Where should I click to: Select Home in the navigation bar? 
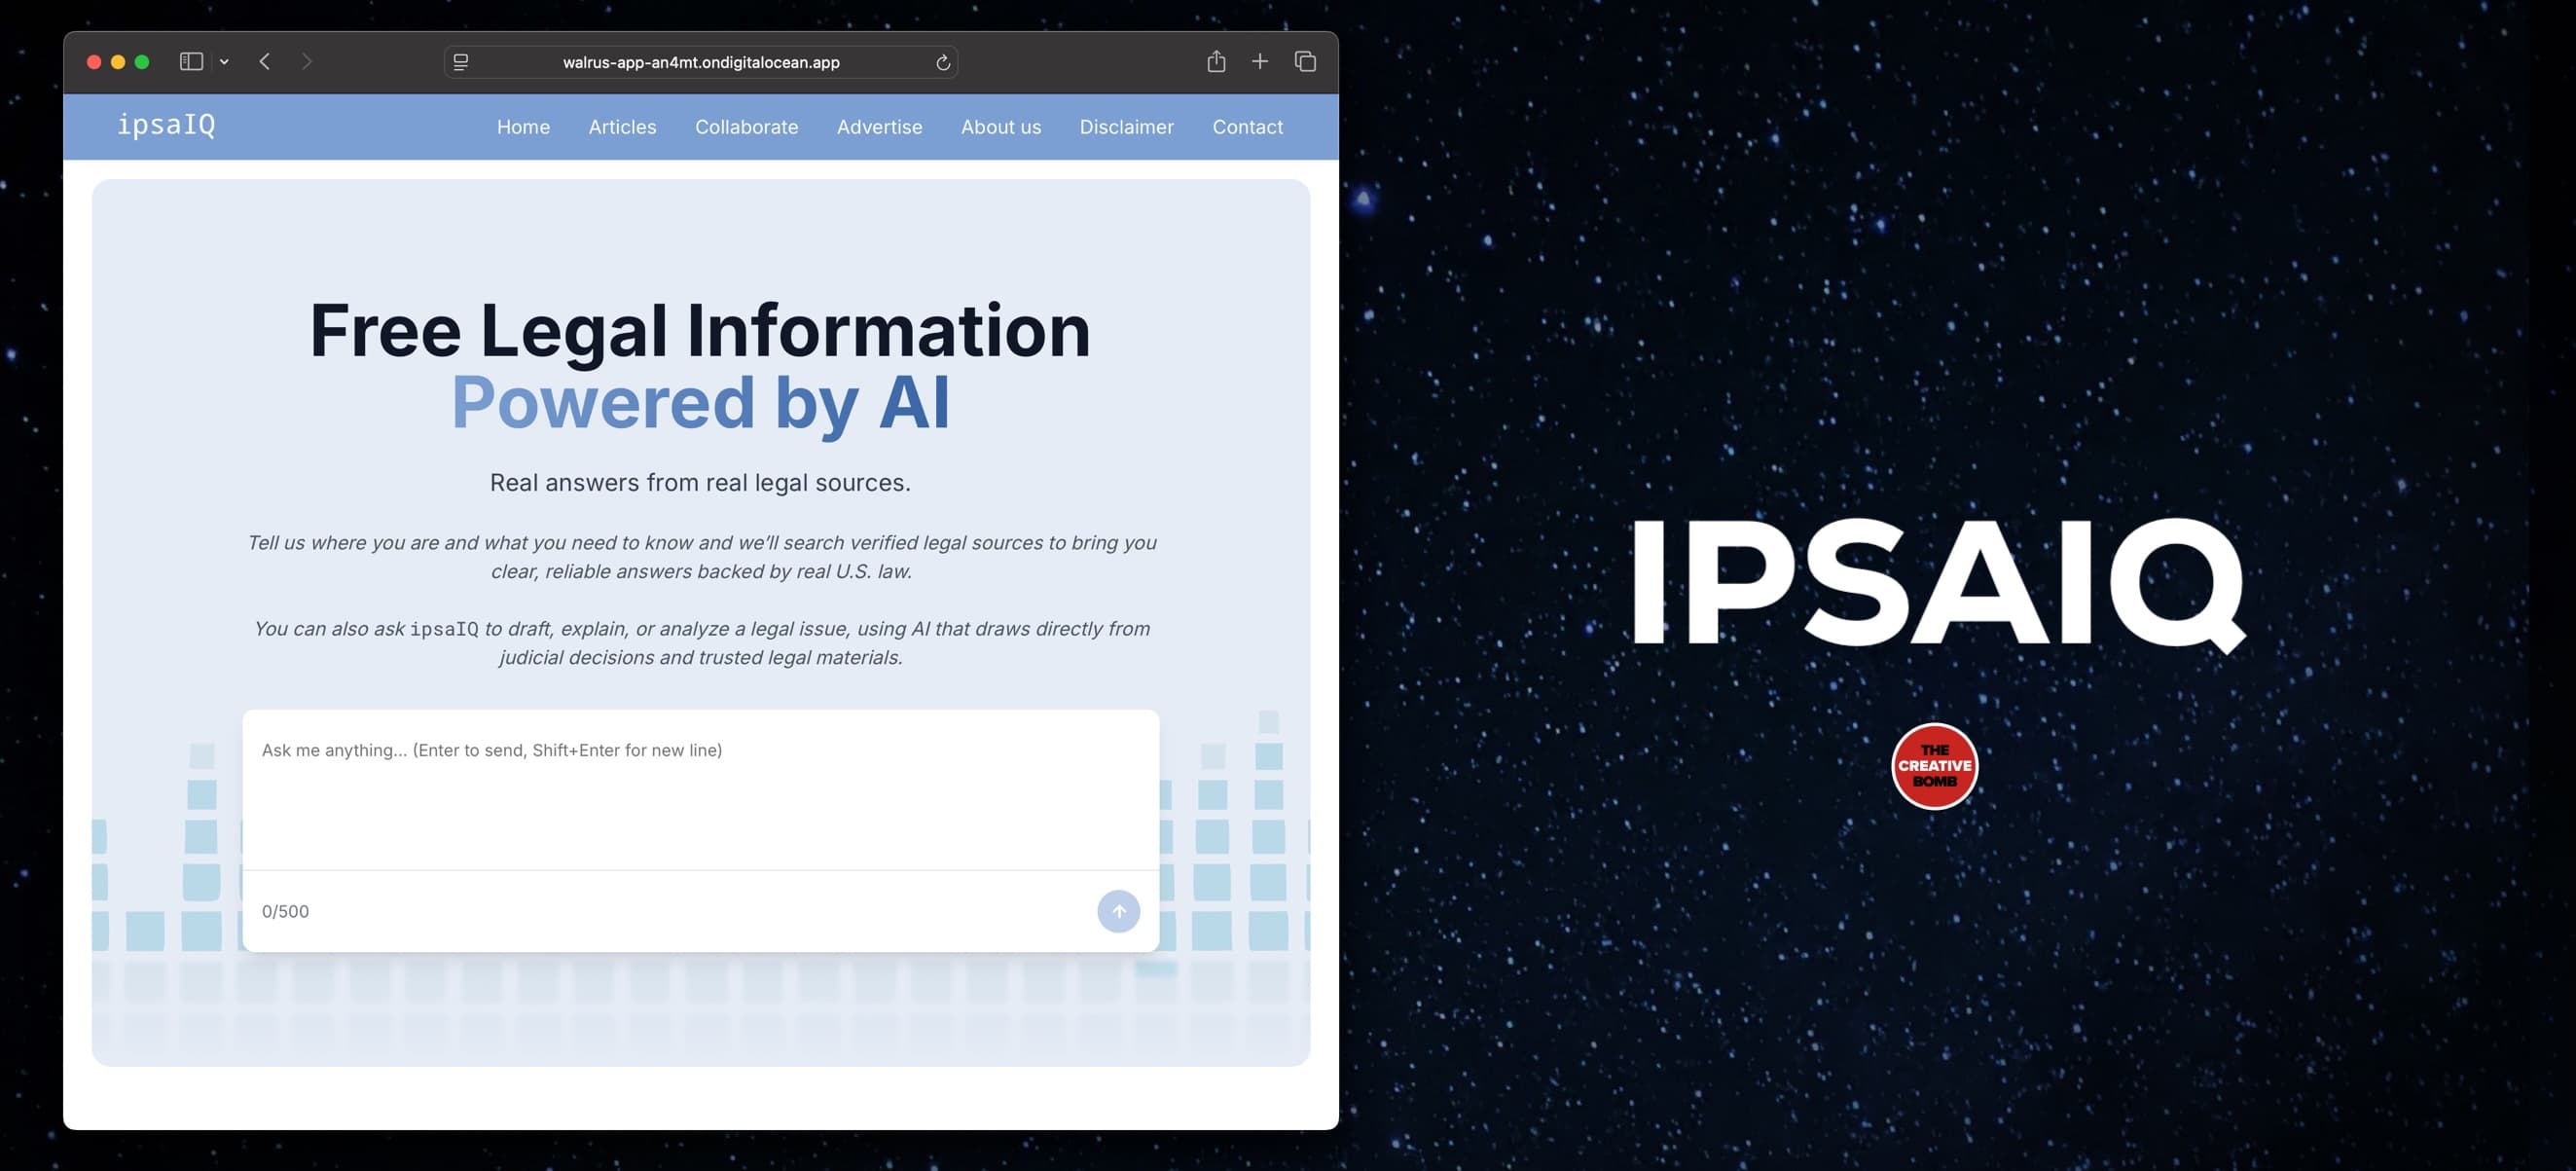pos(523,127)
